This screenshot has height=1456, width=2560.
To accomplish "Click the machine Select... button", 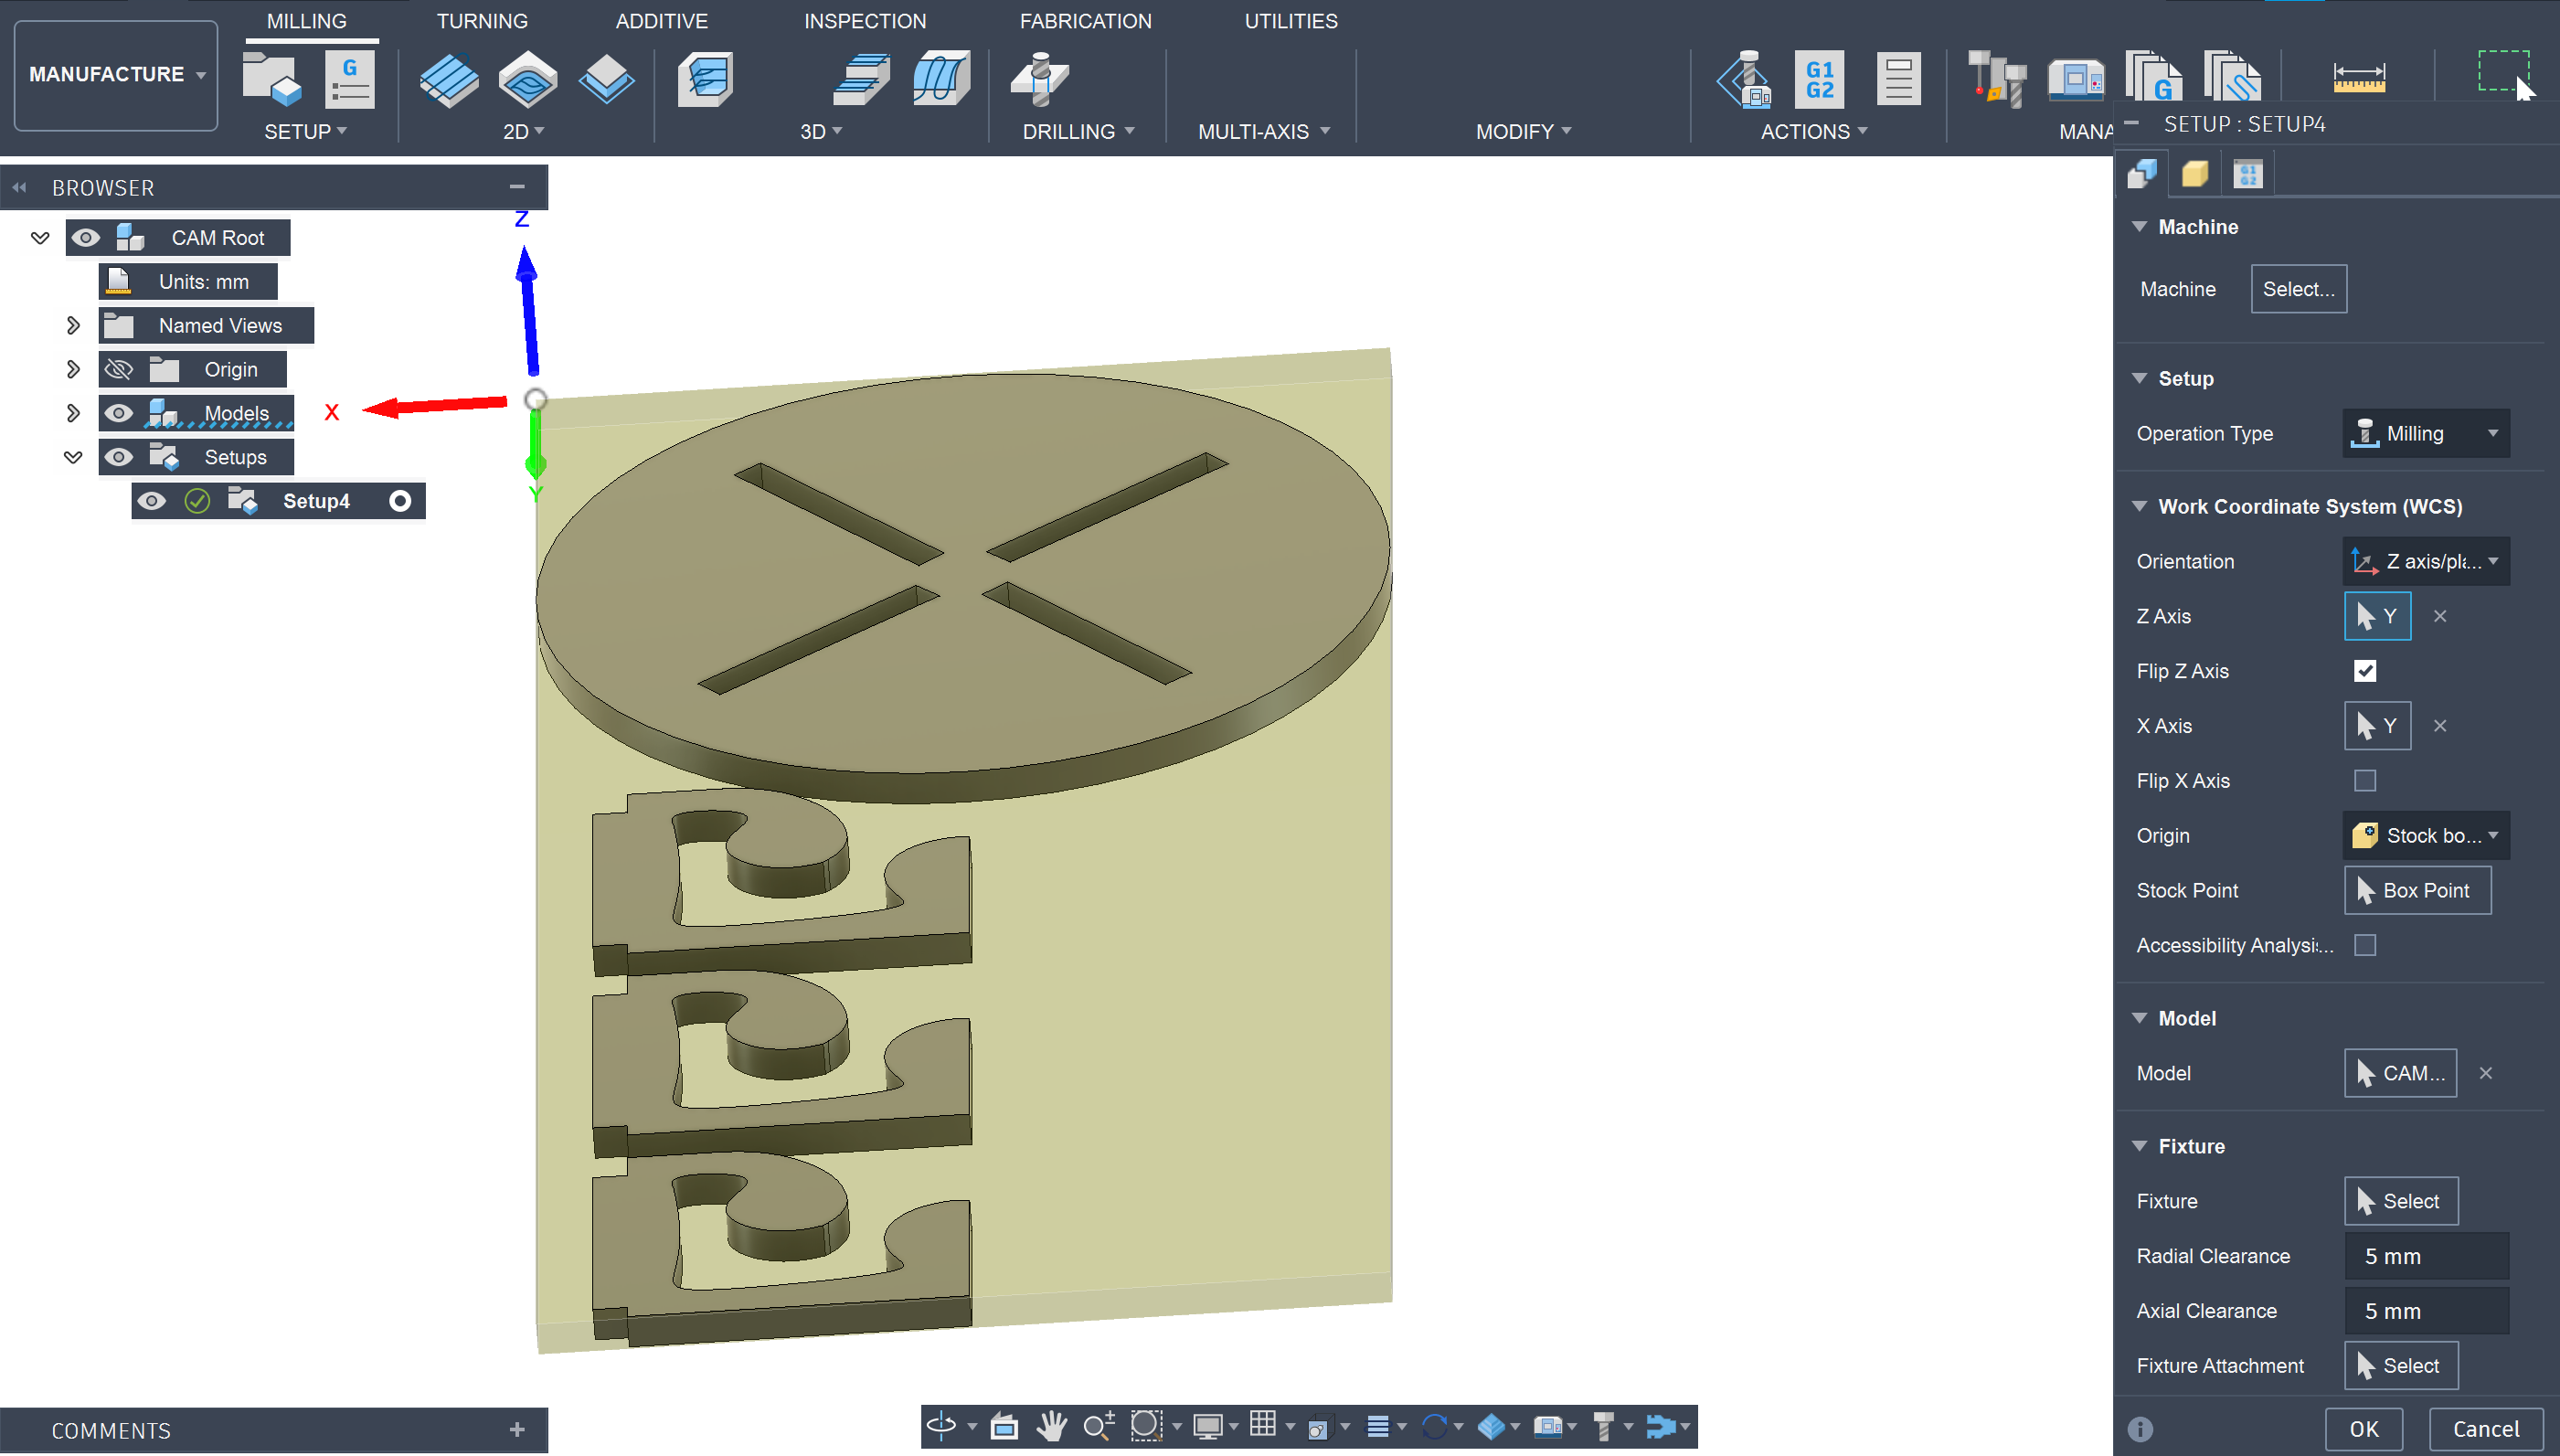I will 2298,289.
